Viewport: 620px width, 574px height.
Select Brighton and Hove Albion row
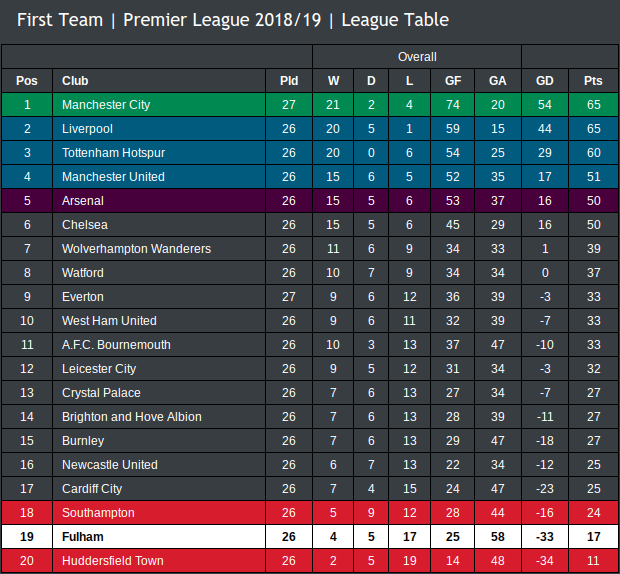(310, 417)
